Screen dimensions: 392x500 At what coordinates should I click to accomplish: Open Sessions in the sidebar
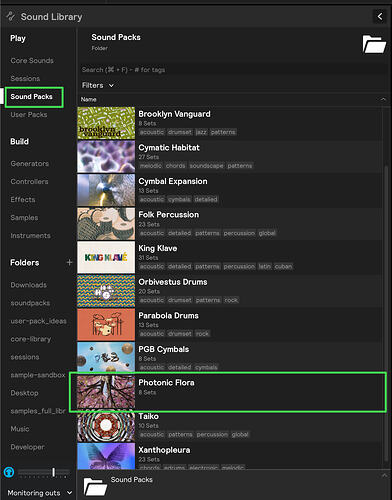(25, 78)
